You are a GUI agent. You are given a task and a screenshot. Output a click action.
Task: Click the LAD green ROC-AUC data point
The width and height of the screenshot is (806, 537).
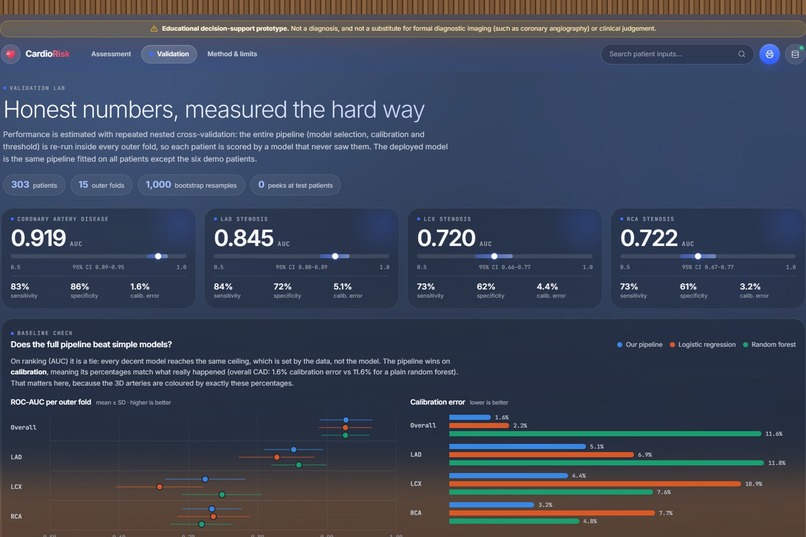click(x=299, y=465)
